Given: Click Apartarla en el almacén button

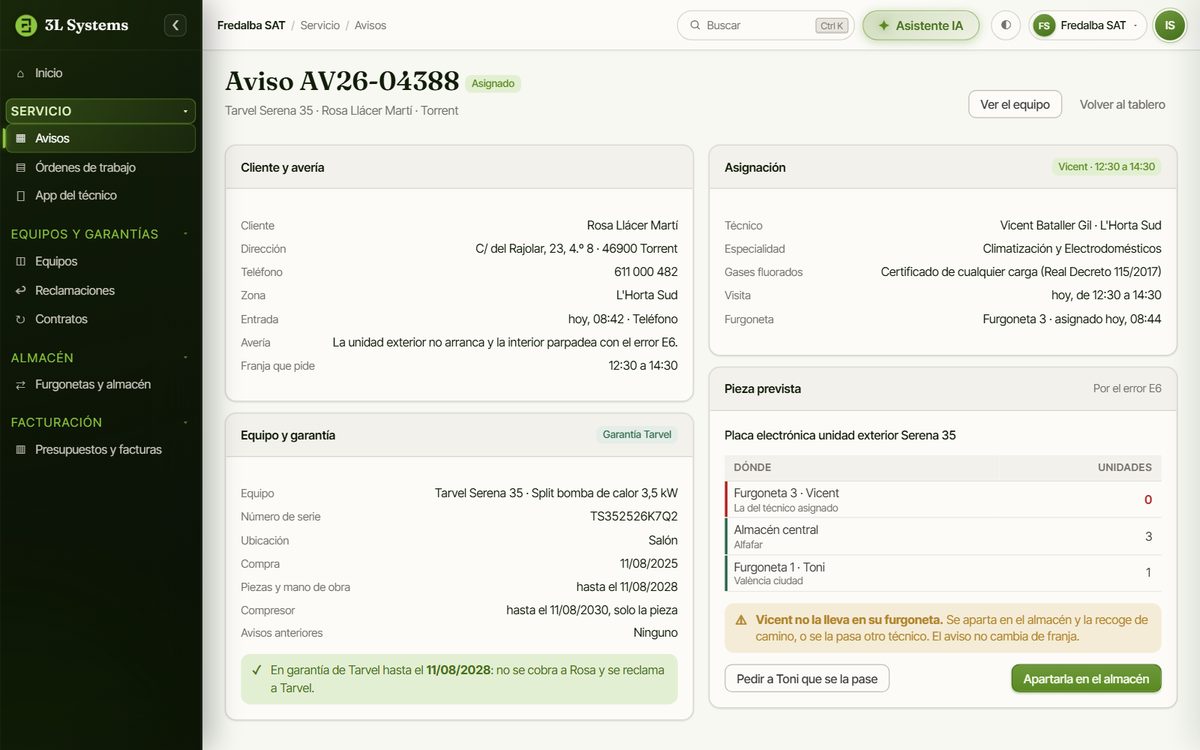Looking at the screenshot, I should 1086,679.
